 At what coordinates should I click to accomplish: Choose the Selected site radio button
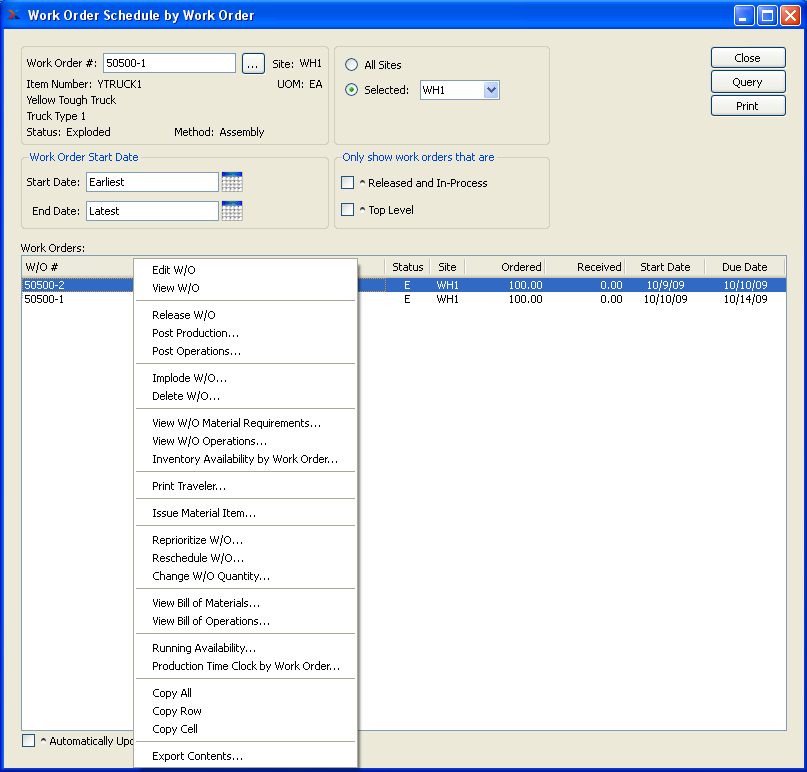tap(351, 90)
